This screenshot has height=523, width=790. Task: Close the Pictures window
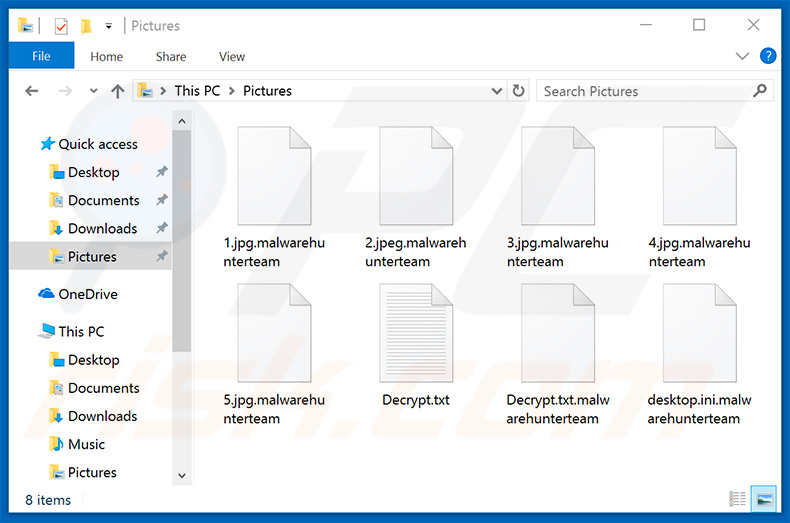[753, 25]
